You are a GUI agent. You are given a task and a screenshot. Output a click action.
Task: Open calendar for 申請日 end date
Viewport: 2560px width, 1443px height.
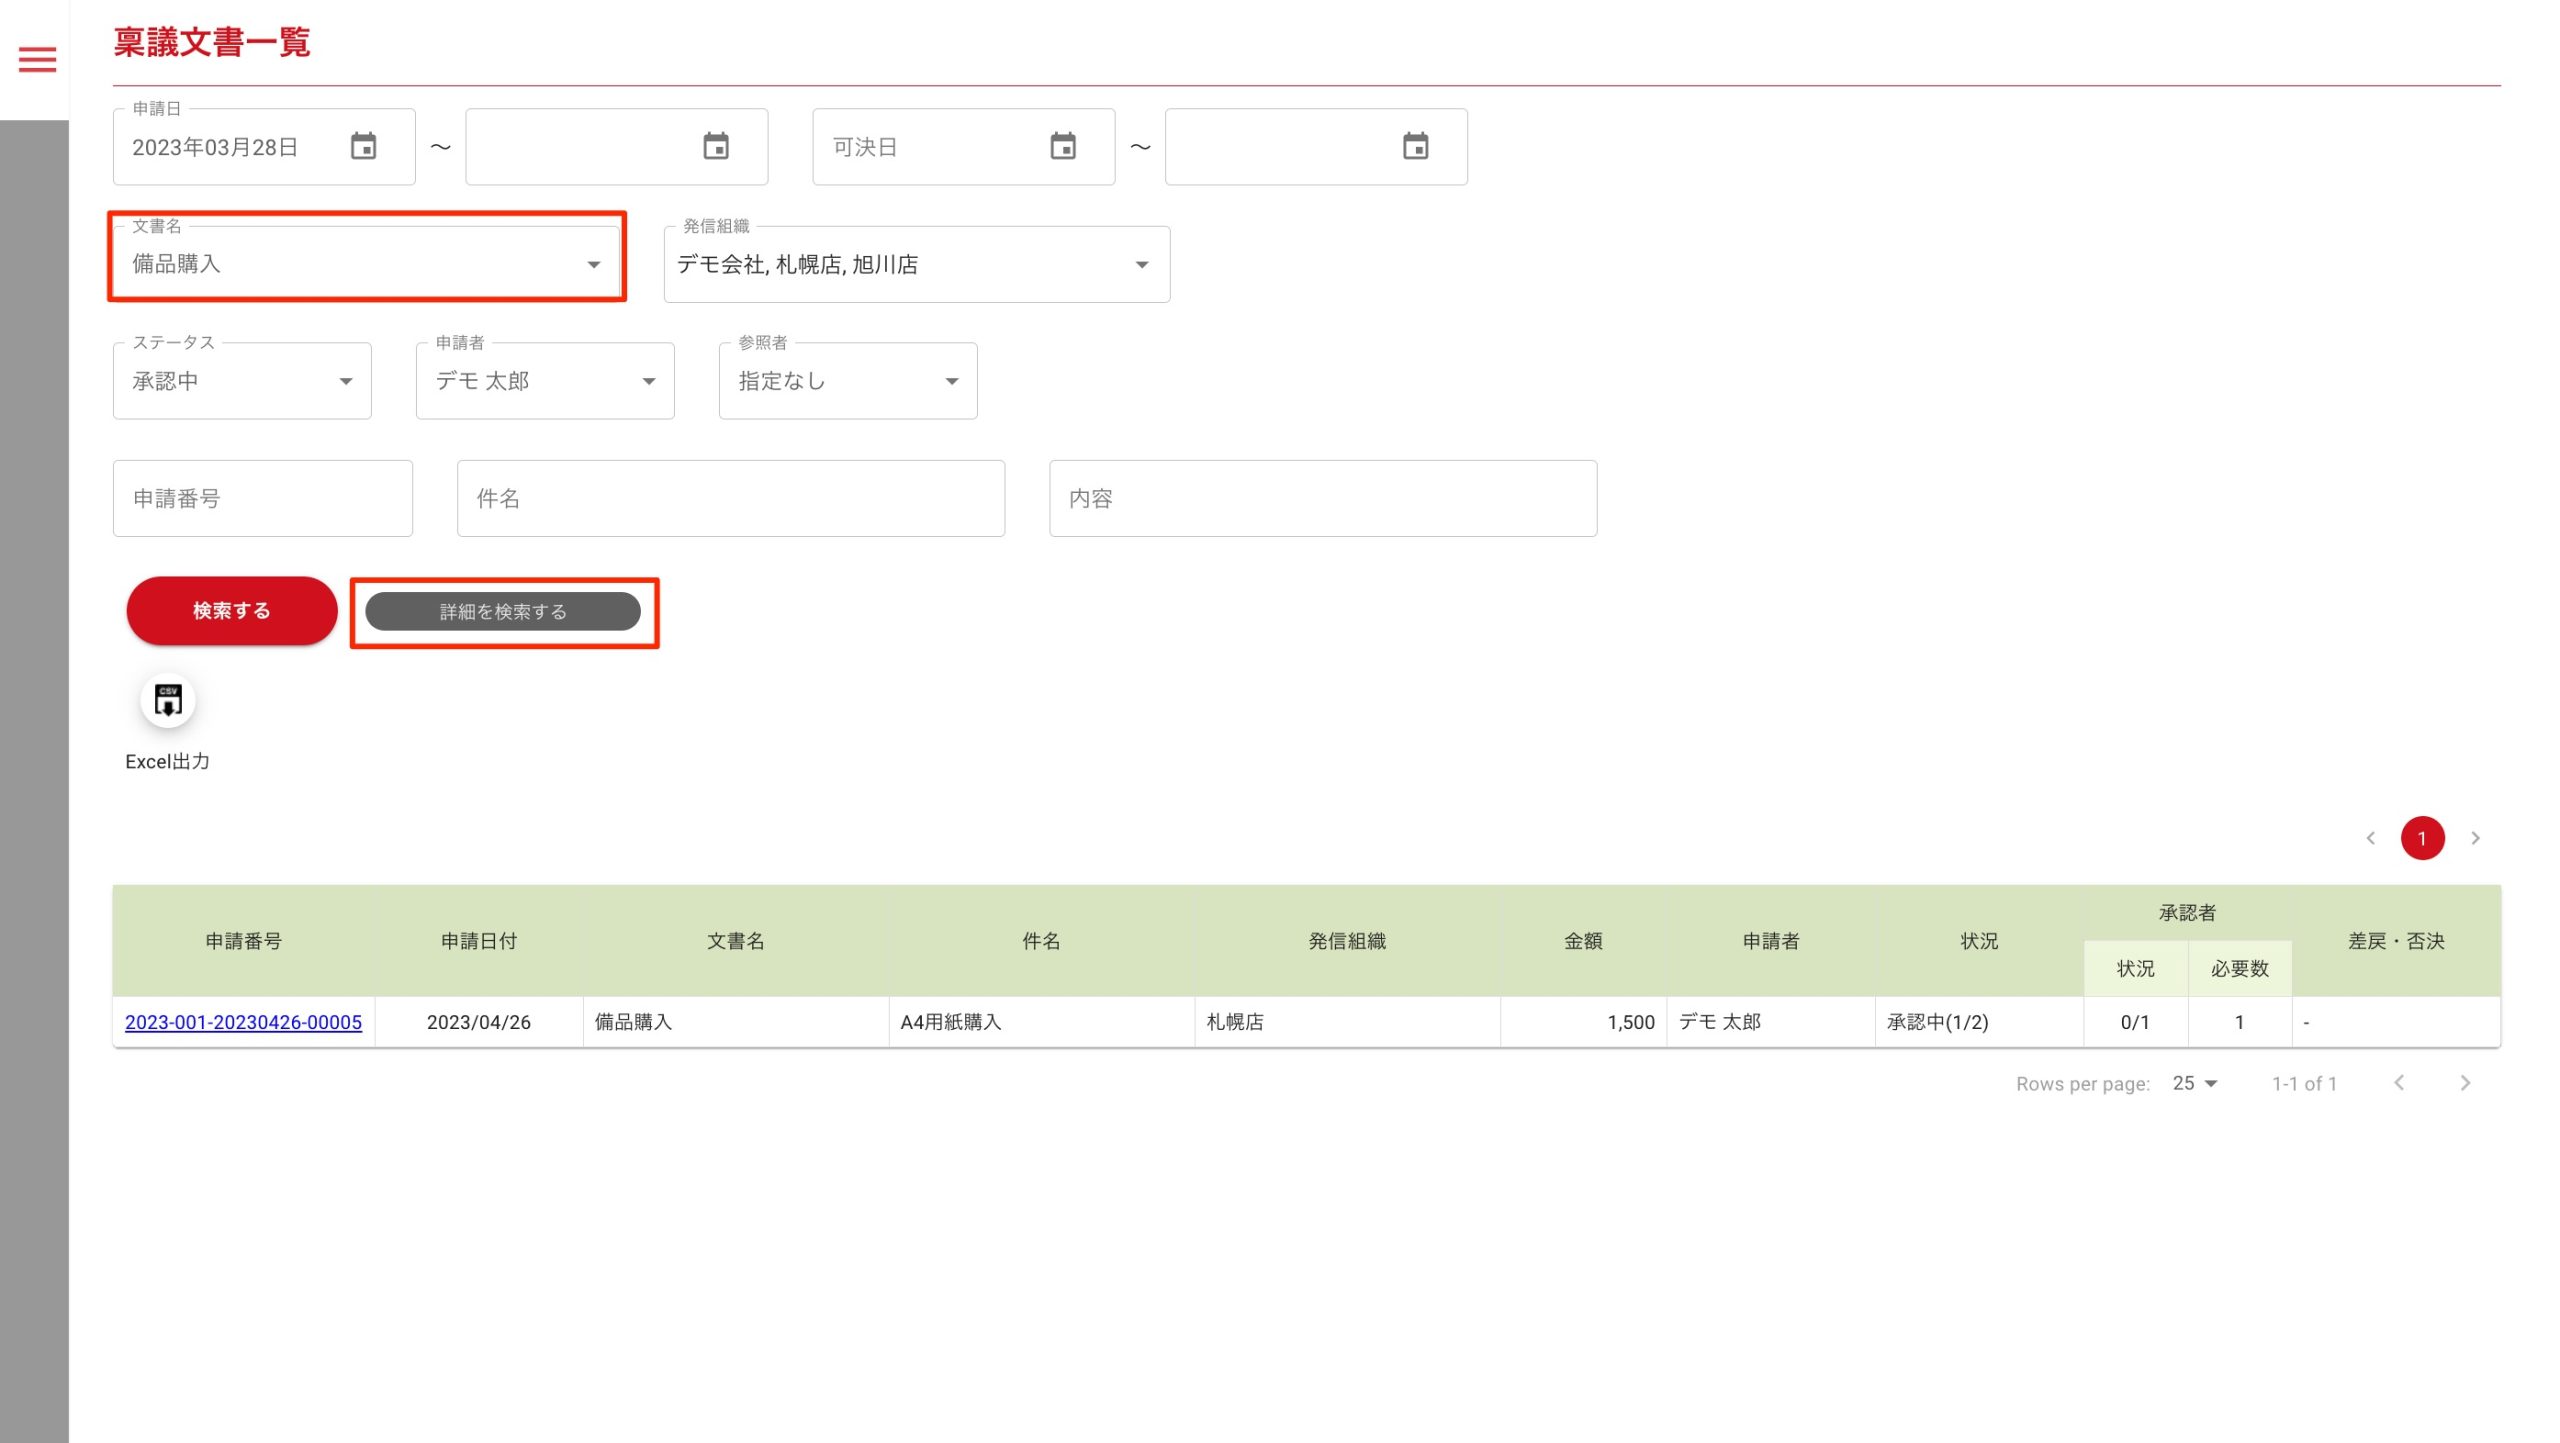click(x=716, y=147)
